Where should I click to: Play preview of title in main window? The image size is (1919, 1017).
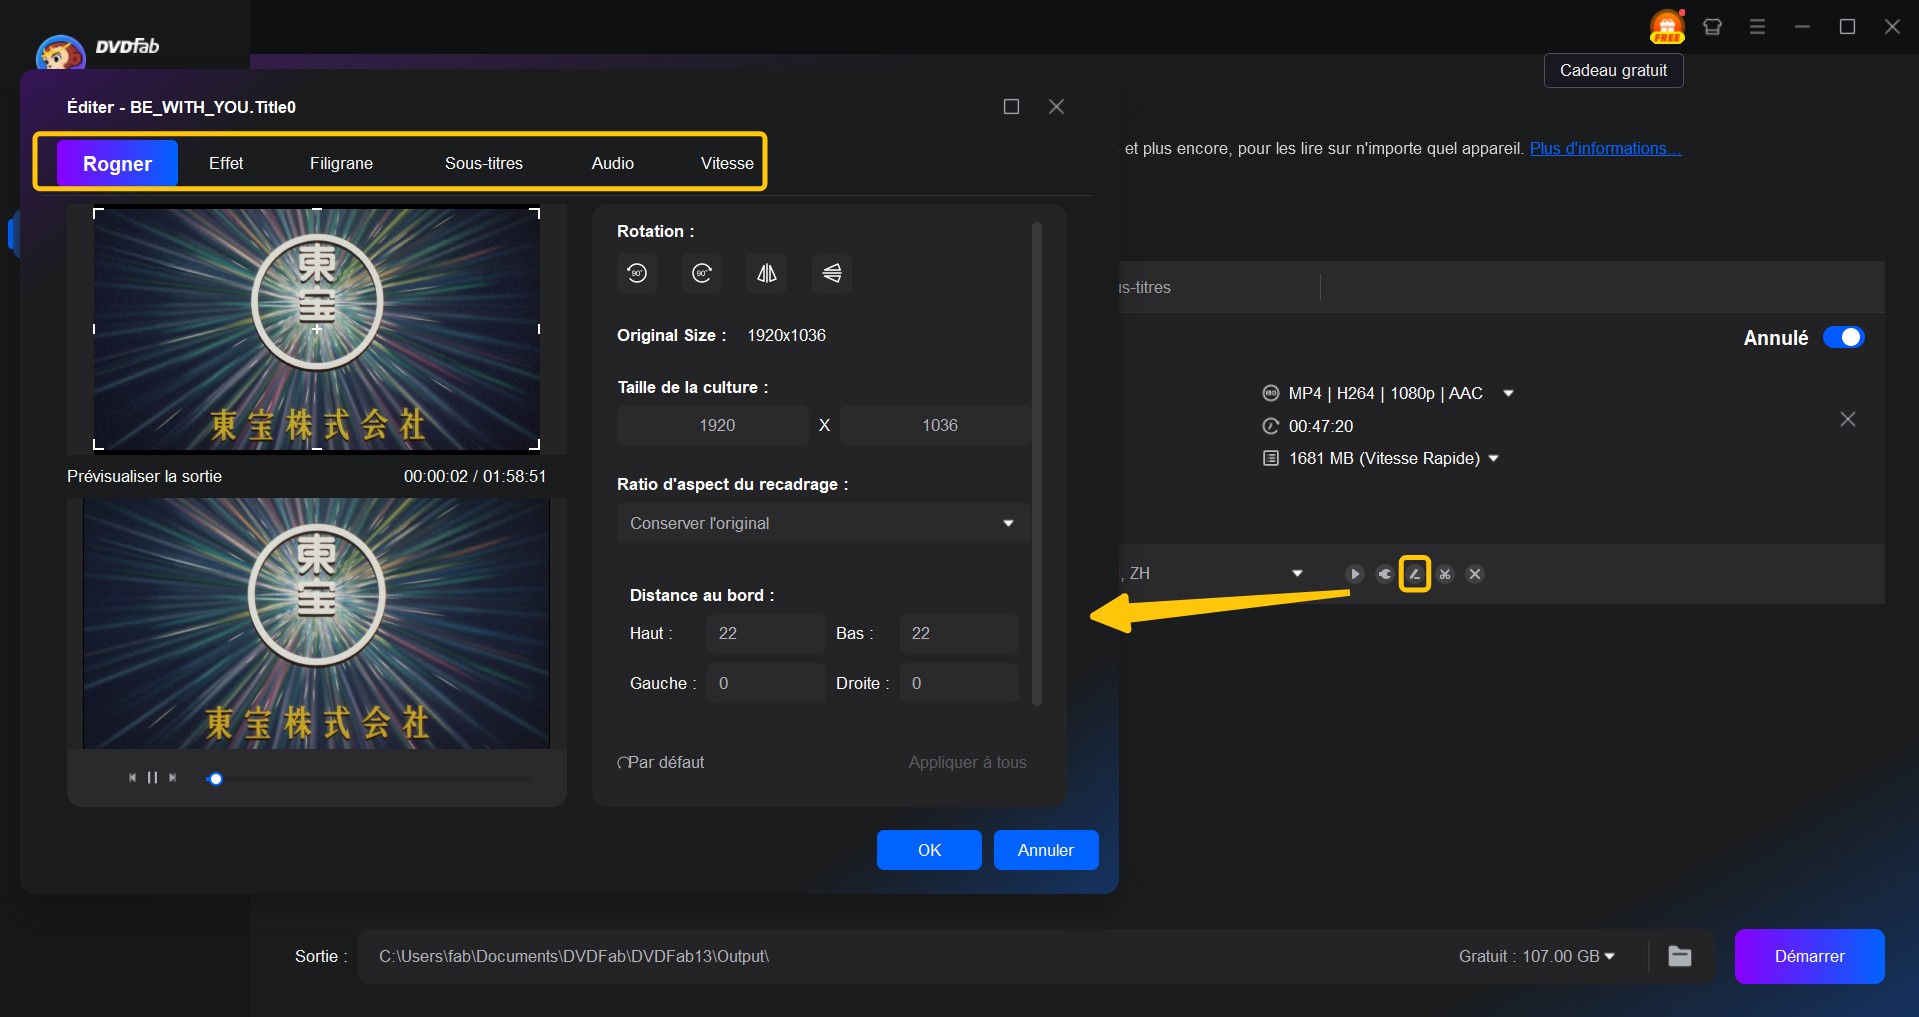(x=1354, y=574)
